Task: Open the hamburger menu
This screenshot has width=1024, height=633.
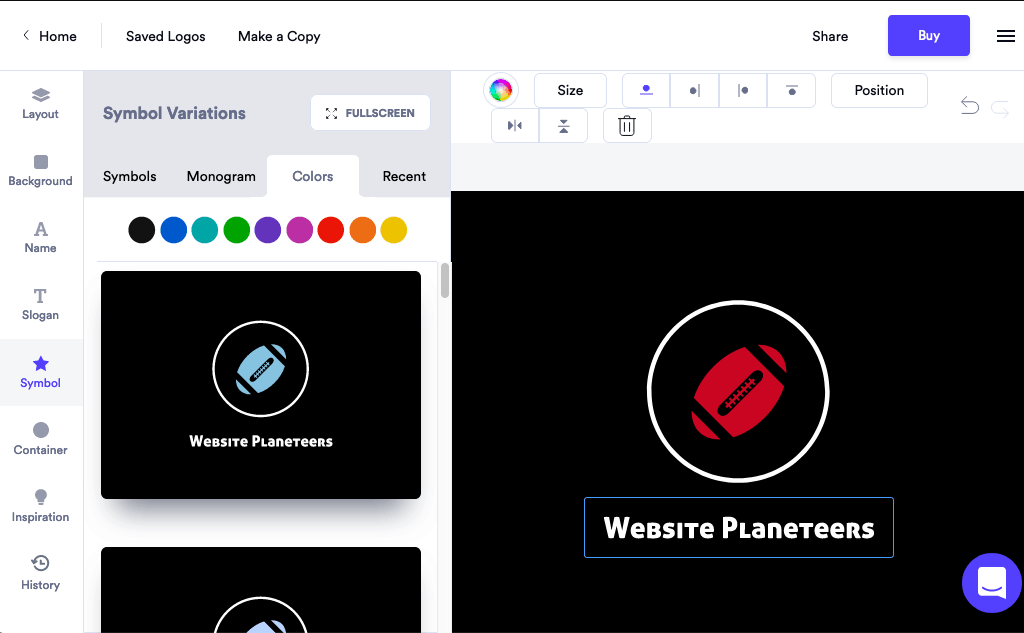Action: tap(1006, 36)
